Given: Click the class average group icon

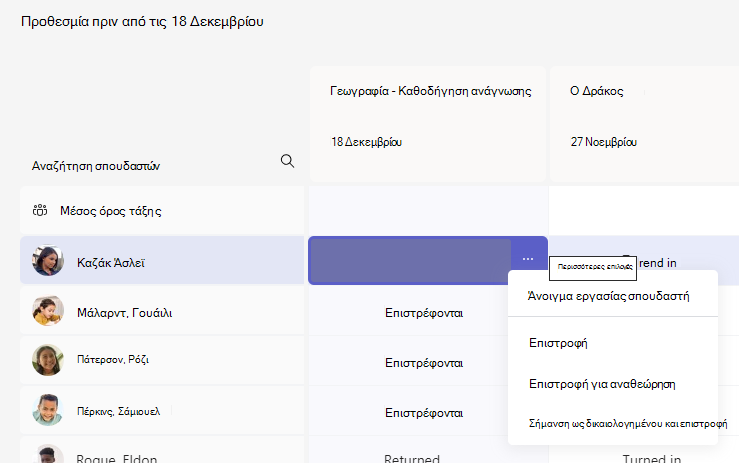Looking at the screenshot, I should coord(40,210).
